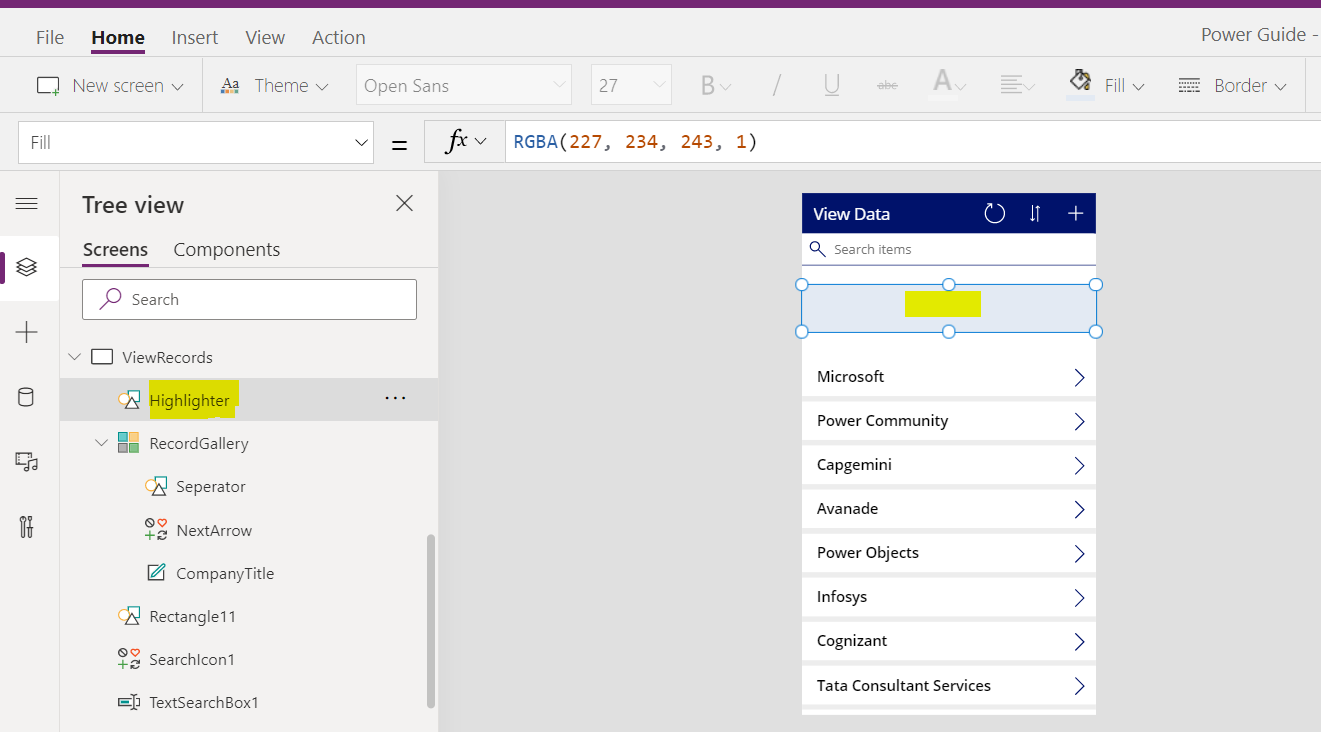
Task: Open the fx formula dropdown
Action: [x=465, y=142]
